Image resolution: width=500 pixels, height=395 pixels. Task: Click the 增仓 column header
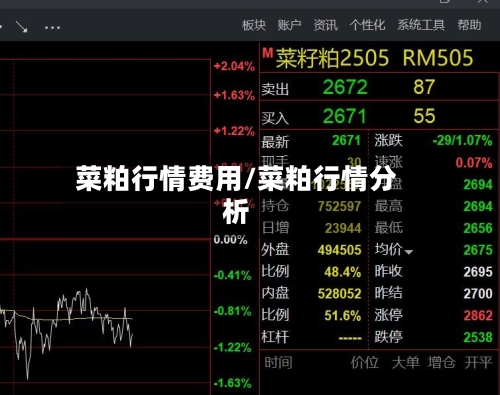coord(442,362)
